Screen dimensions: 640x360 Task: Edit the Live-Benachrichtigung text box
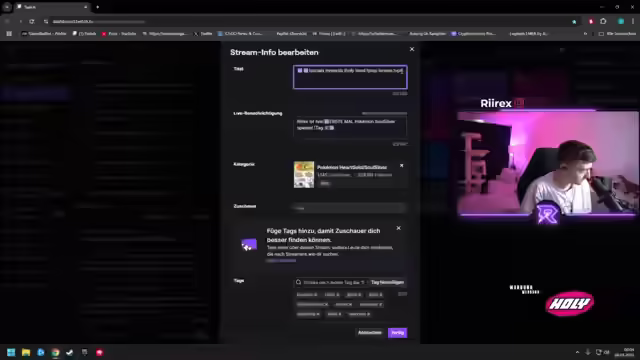pyautogui.click(x=350, y=127)
